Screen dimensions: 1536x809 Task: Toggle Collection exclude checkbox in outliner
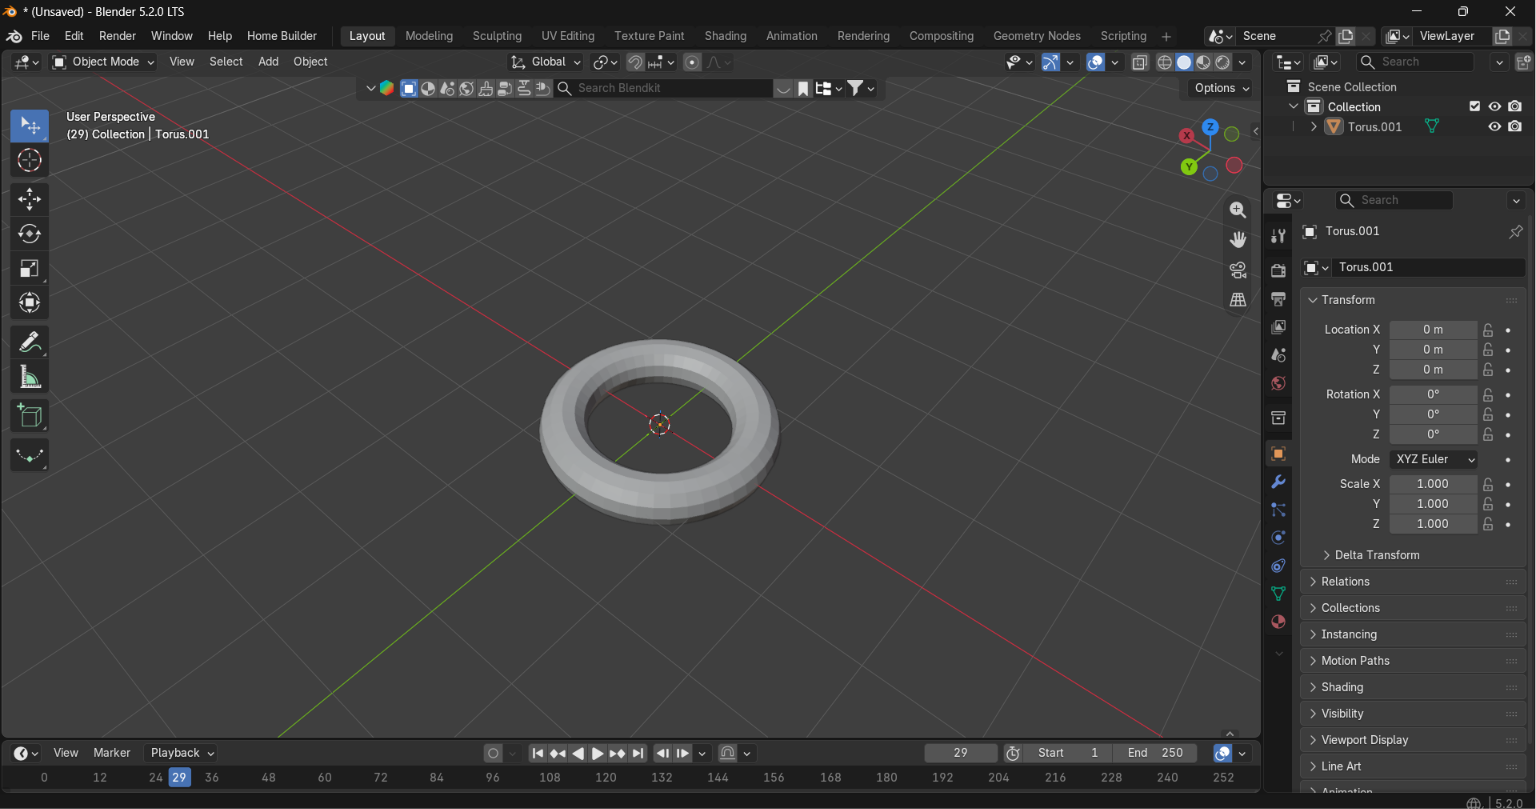point(1474,107)
